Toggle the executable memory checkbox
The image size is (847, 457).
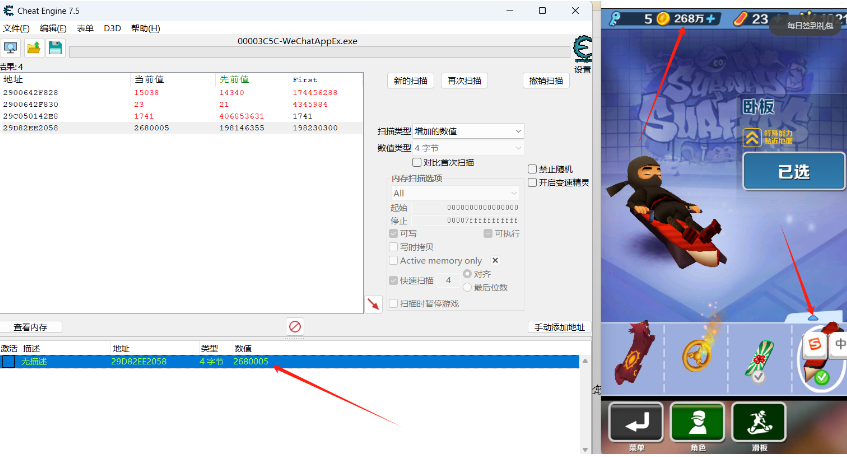488,233
